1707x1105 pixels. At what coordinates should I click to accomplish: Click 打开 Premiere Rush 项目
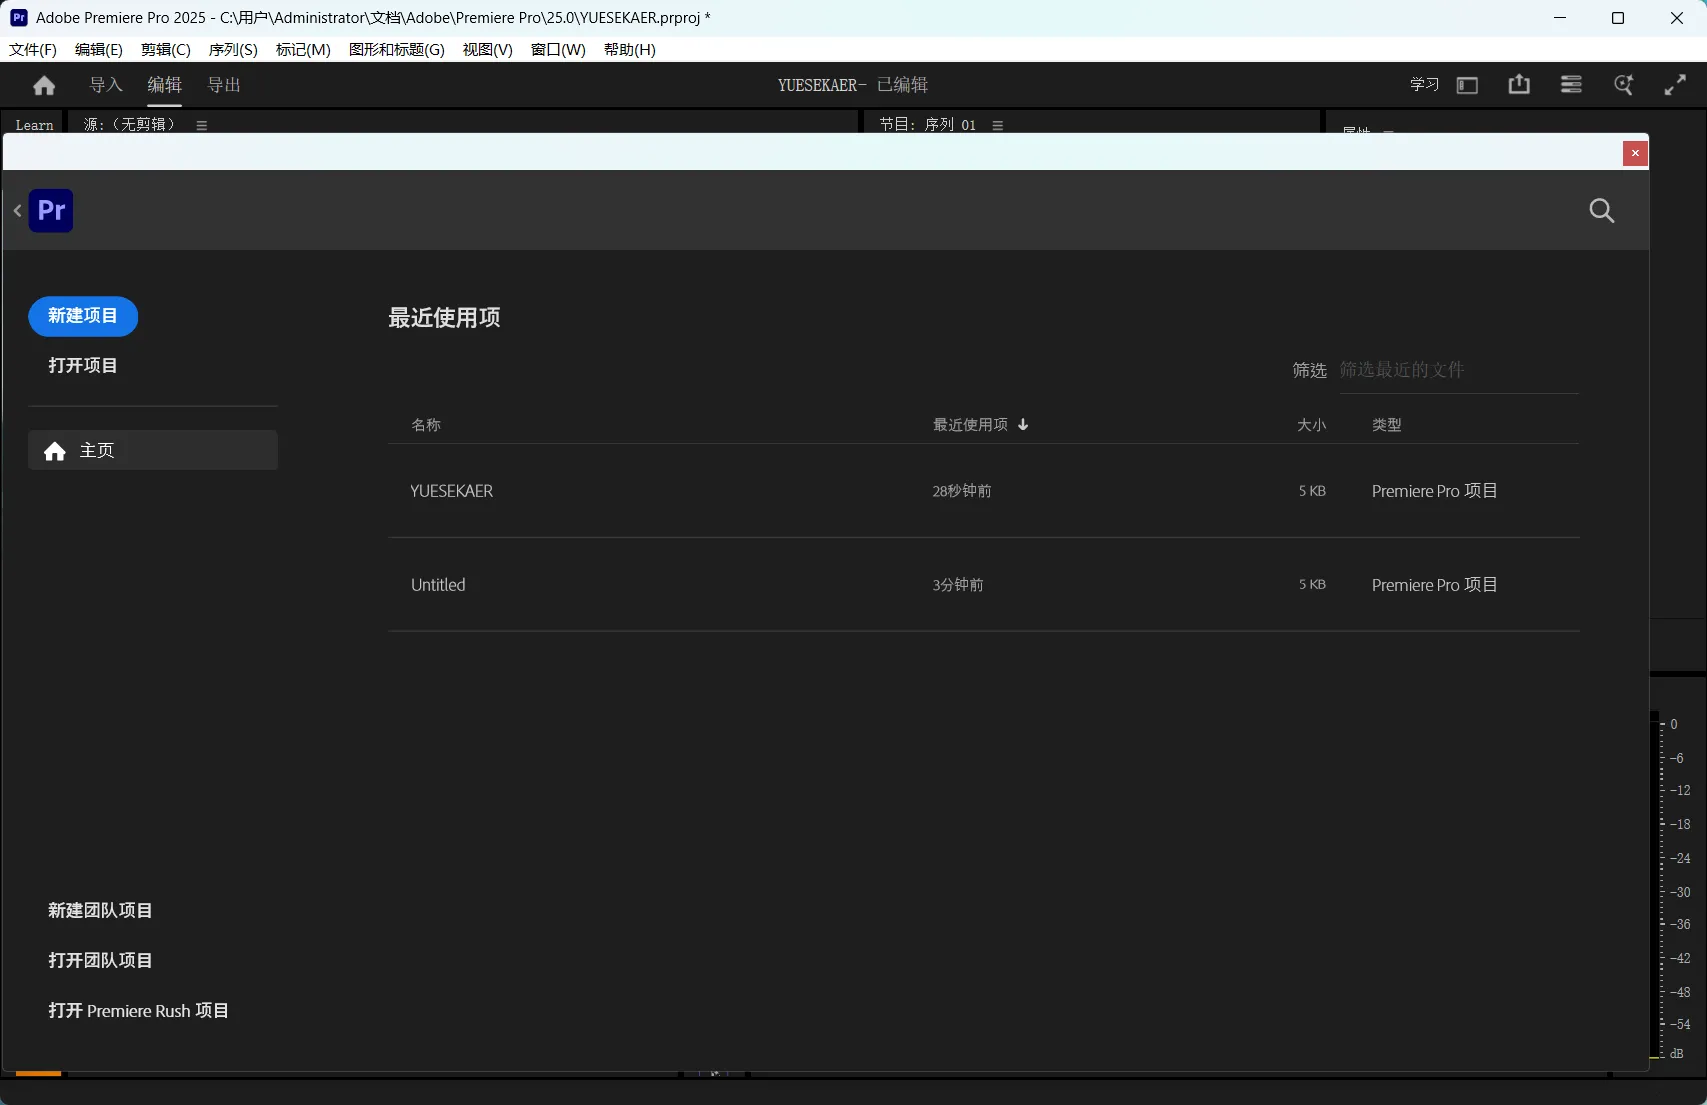tap(138, 1011)
